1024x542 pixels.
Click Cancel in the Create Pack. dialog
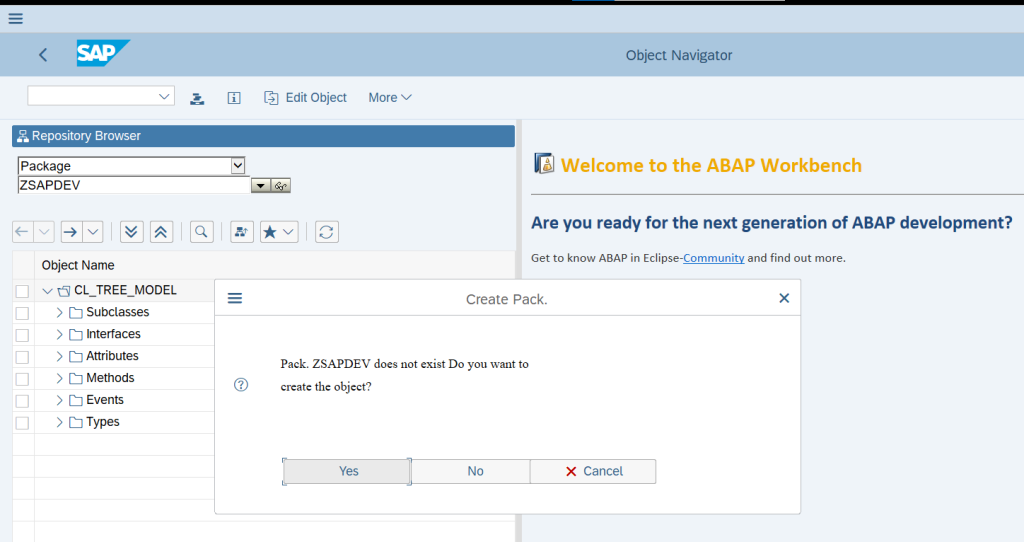point(593,471)
